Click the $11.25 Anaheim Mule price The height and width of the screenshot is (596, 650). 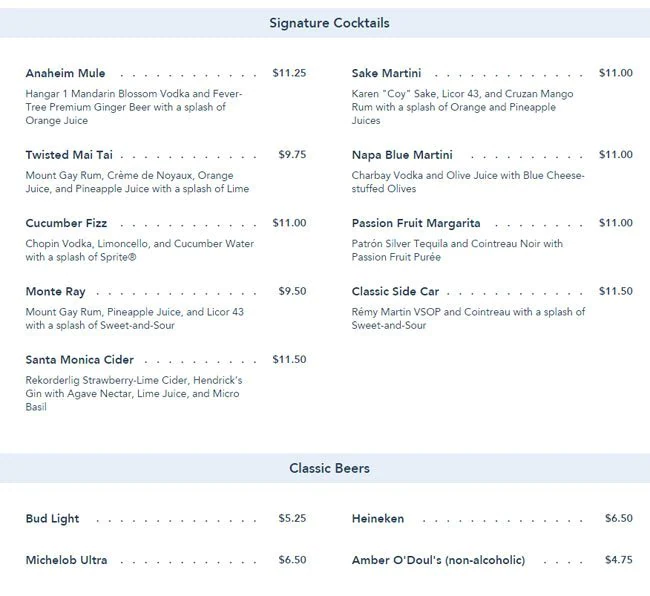[x=289, y=73]
